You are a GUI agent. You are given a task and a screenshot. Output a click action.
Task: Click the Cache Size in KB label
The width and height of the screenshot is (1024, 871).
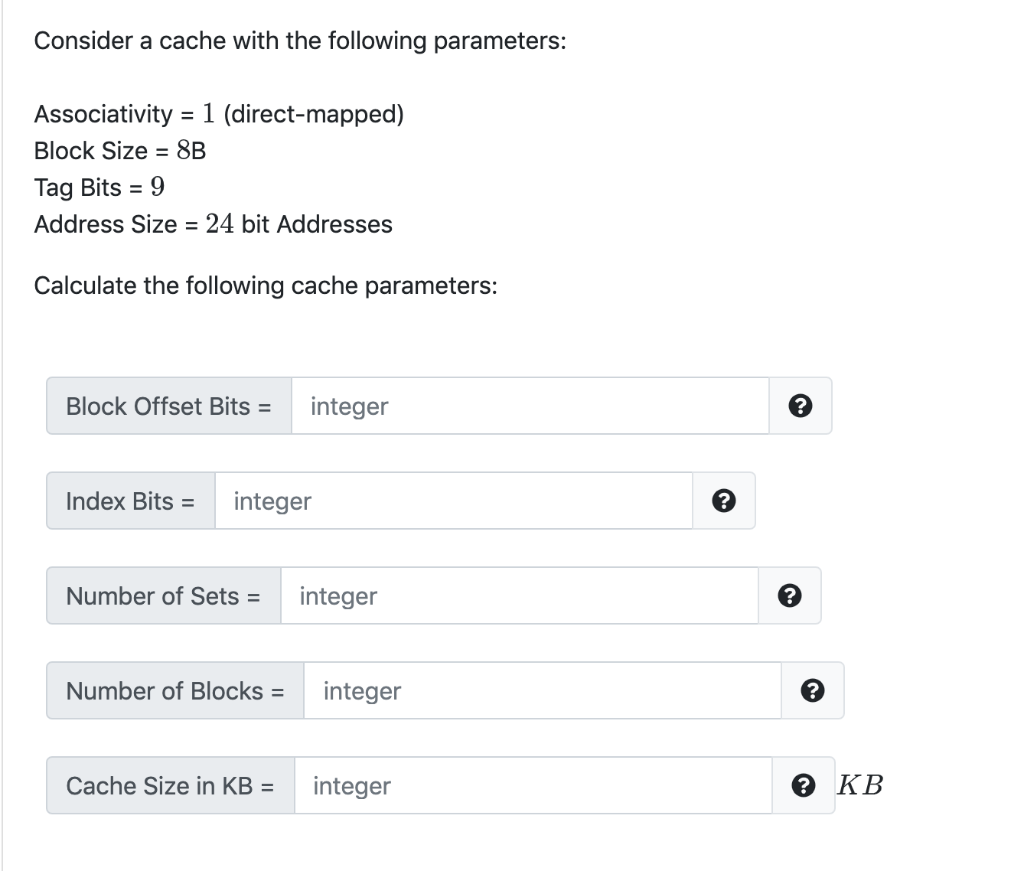click(x=170, y=785)
